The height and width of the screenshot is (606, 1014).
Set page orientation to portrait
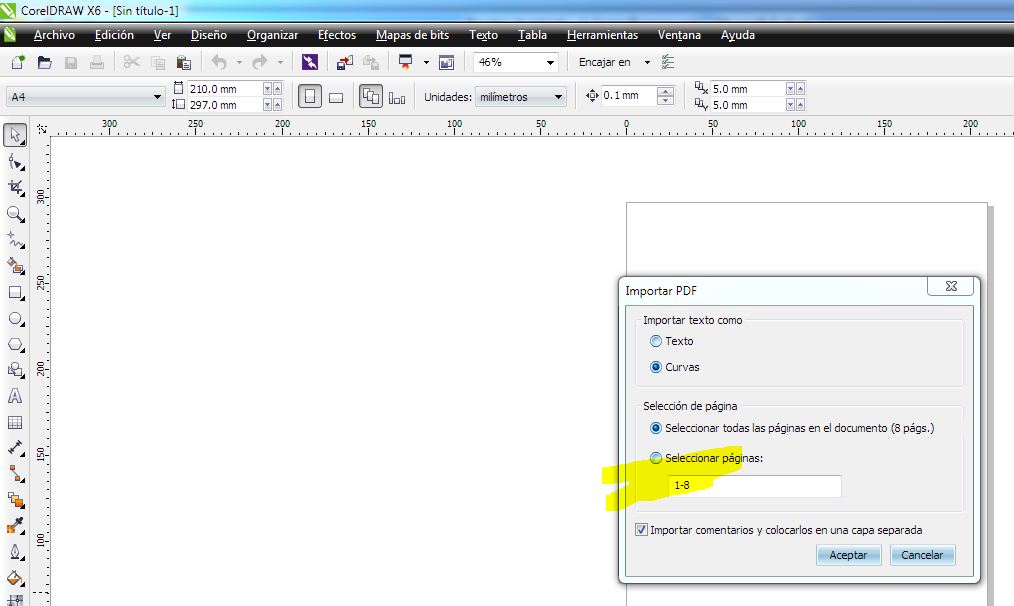click(310, 97)
